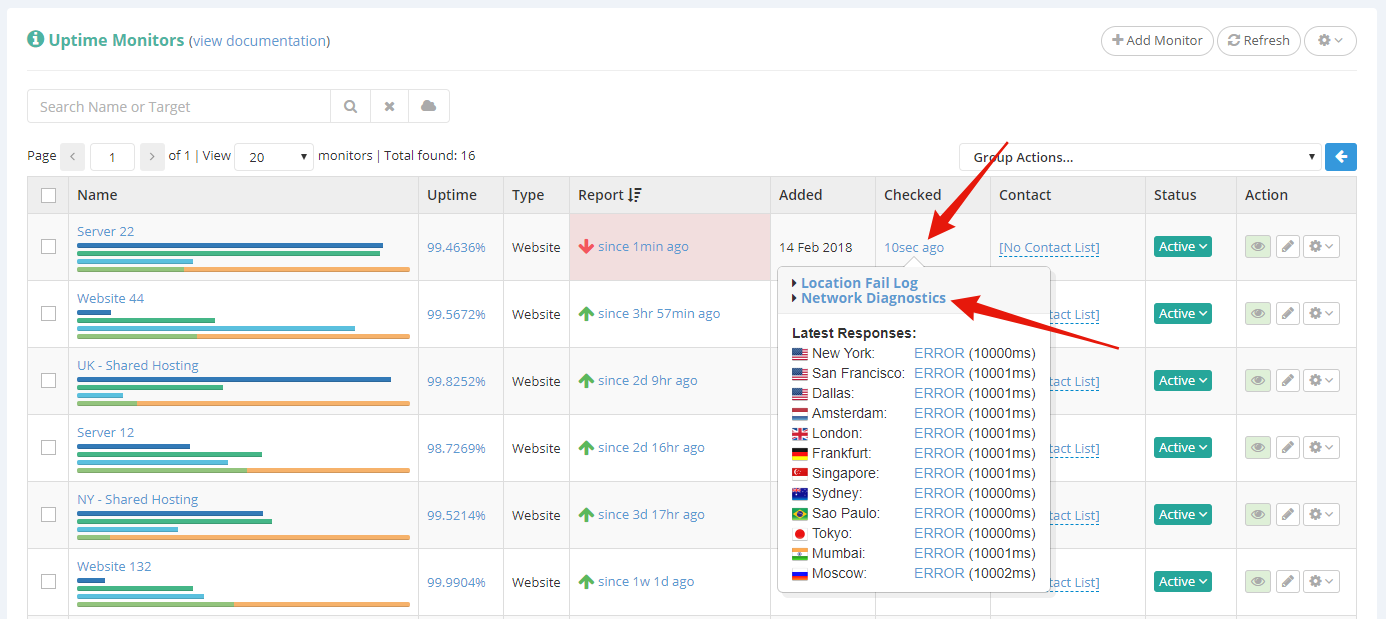Go to next page arrow
This screenshot has height=619, width=1386.
[152, 157]
